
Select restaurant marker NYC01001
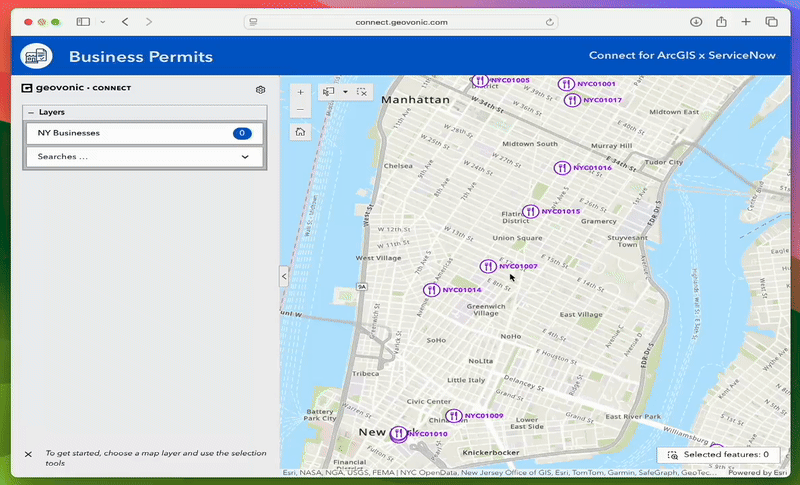pyautogui.click(x=566, y=84)
